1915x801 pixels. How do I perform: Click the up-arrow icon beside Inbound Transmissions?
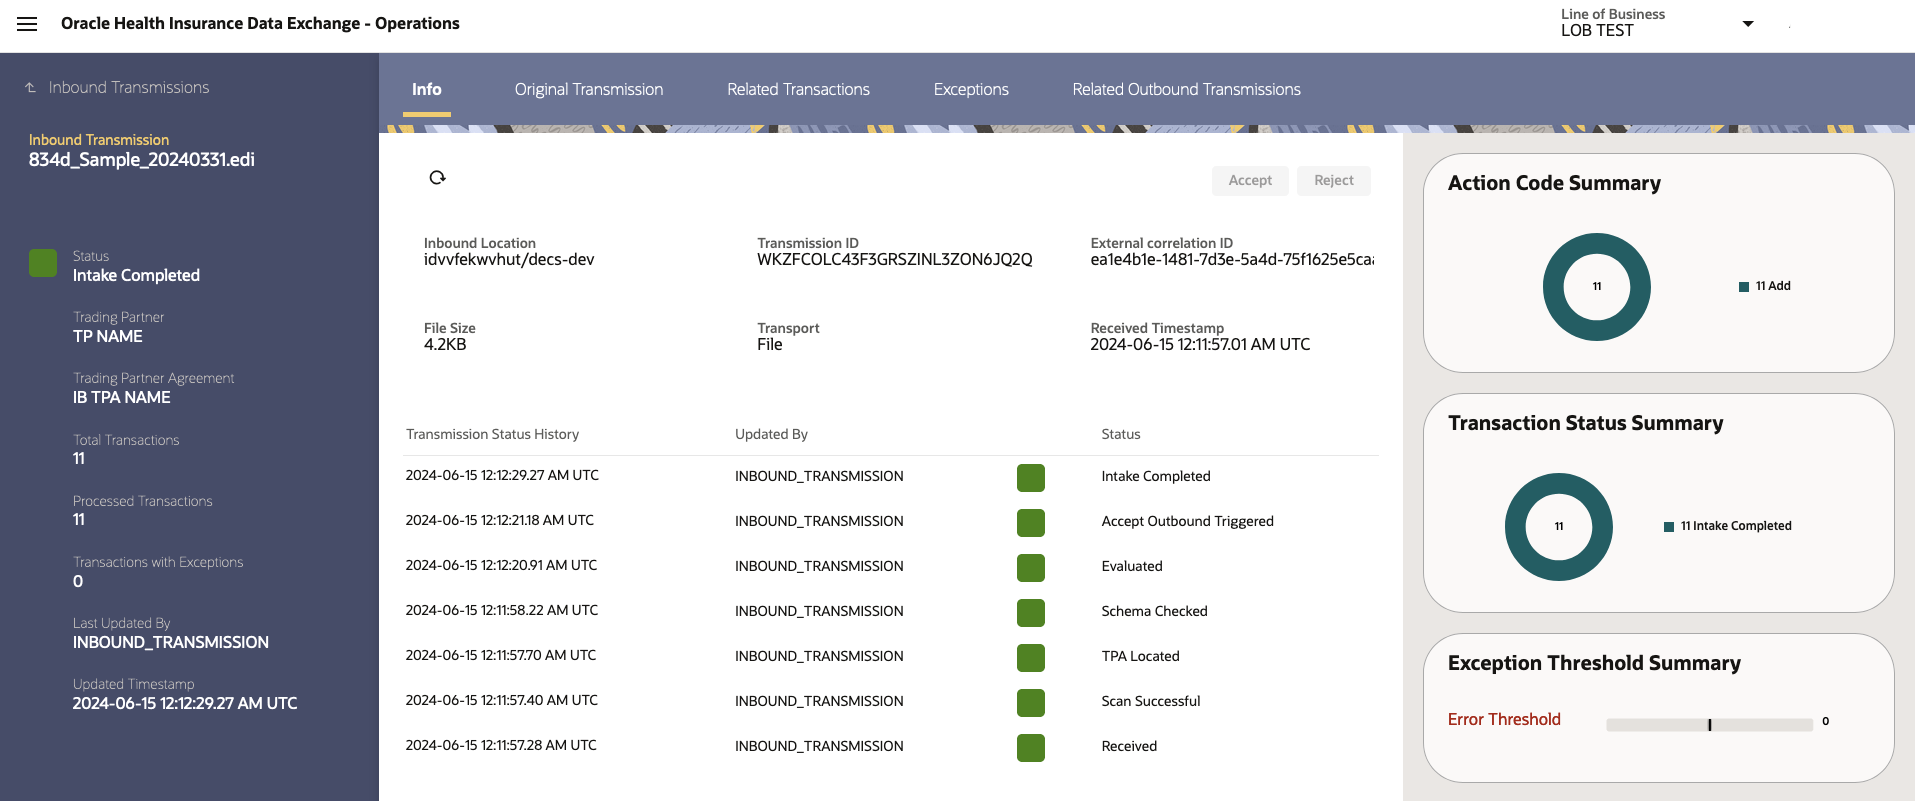(31, 88)
